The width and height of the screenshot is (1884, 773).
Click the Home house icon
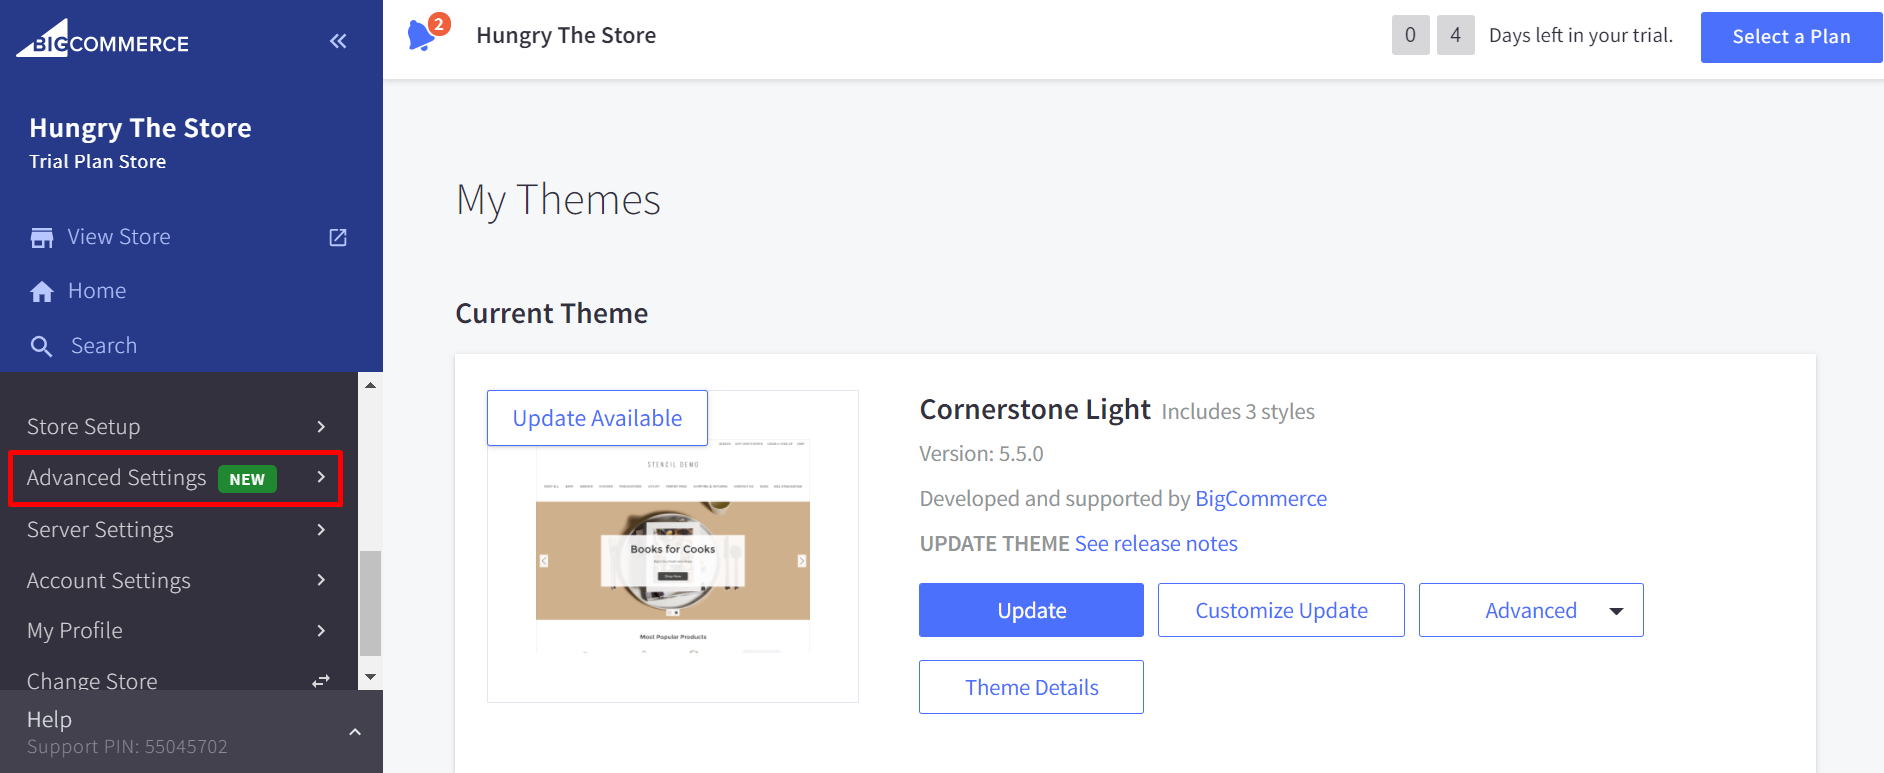[x=42, y=292]
